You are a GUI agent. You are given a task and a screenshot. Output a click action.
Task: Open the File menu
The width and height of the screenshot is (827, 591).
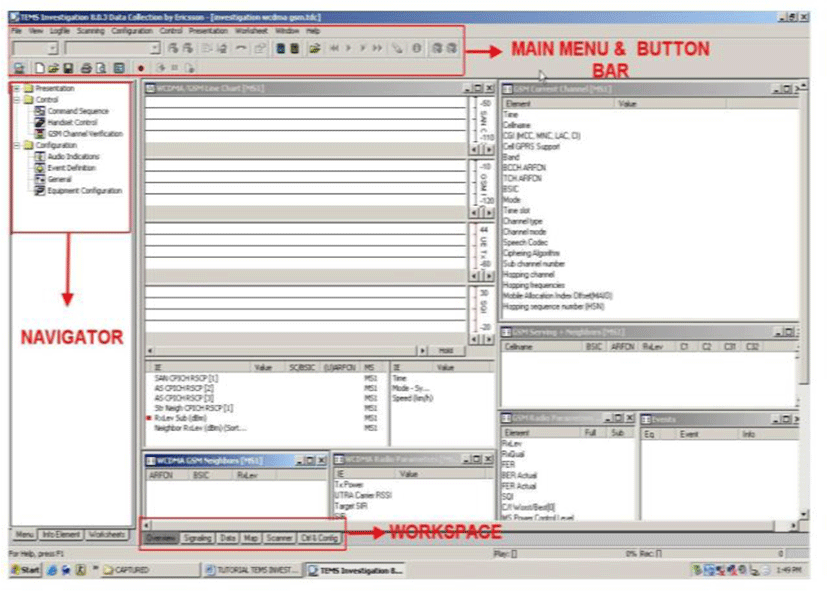pyautogui.click(x=16, y=31)
